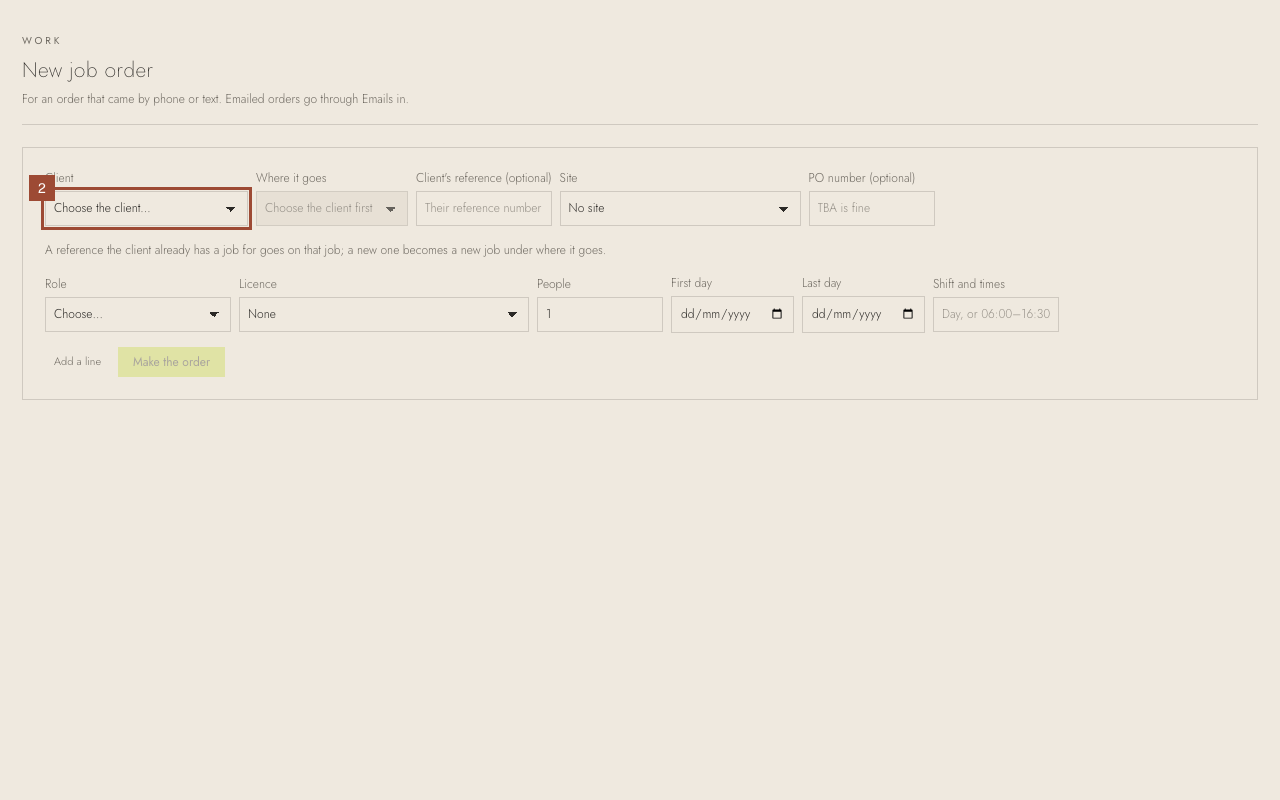Screen dimensions: 1280x800
Task: Expand the Licence dropdown showing None
Action: tap(384, 314)
